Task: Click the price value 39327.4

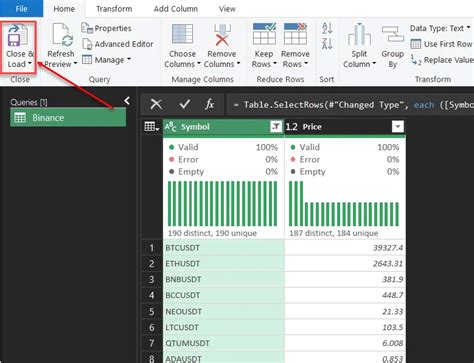Action: coord(388,248)
